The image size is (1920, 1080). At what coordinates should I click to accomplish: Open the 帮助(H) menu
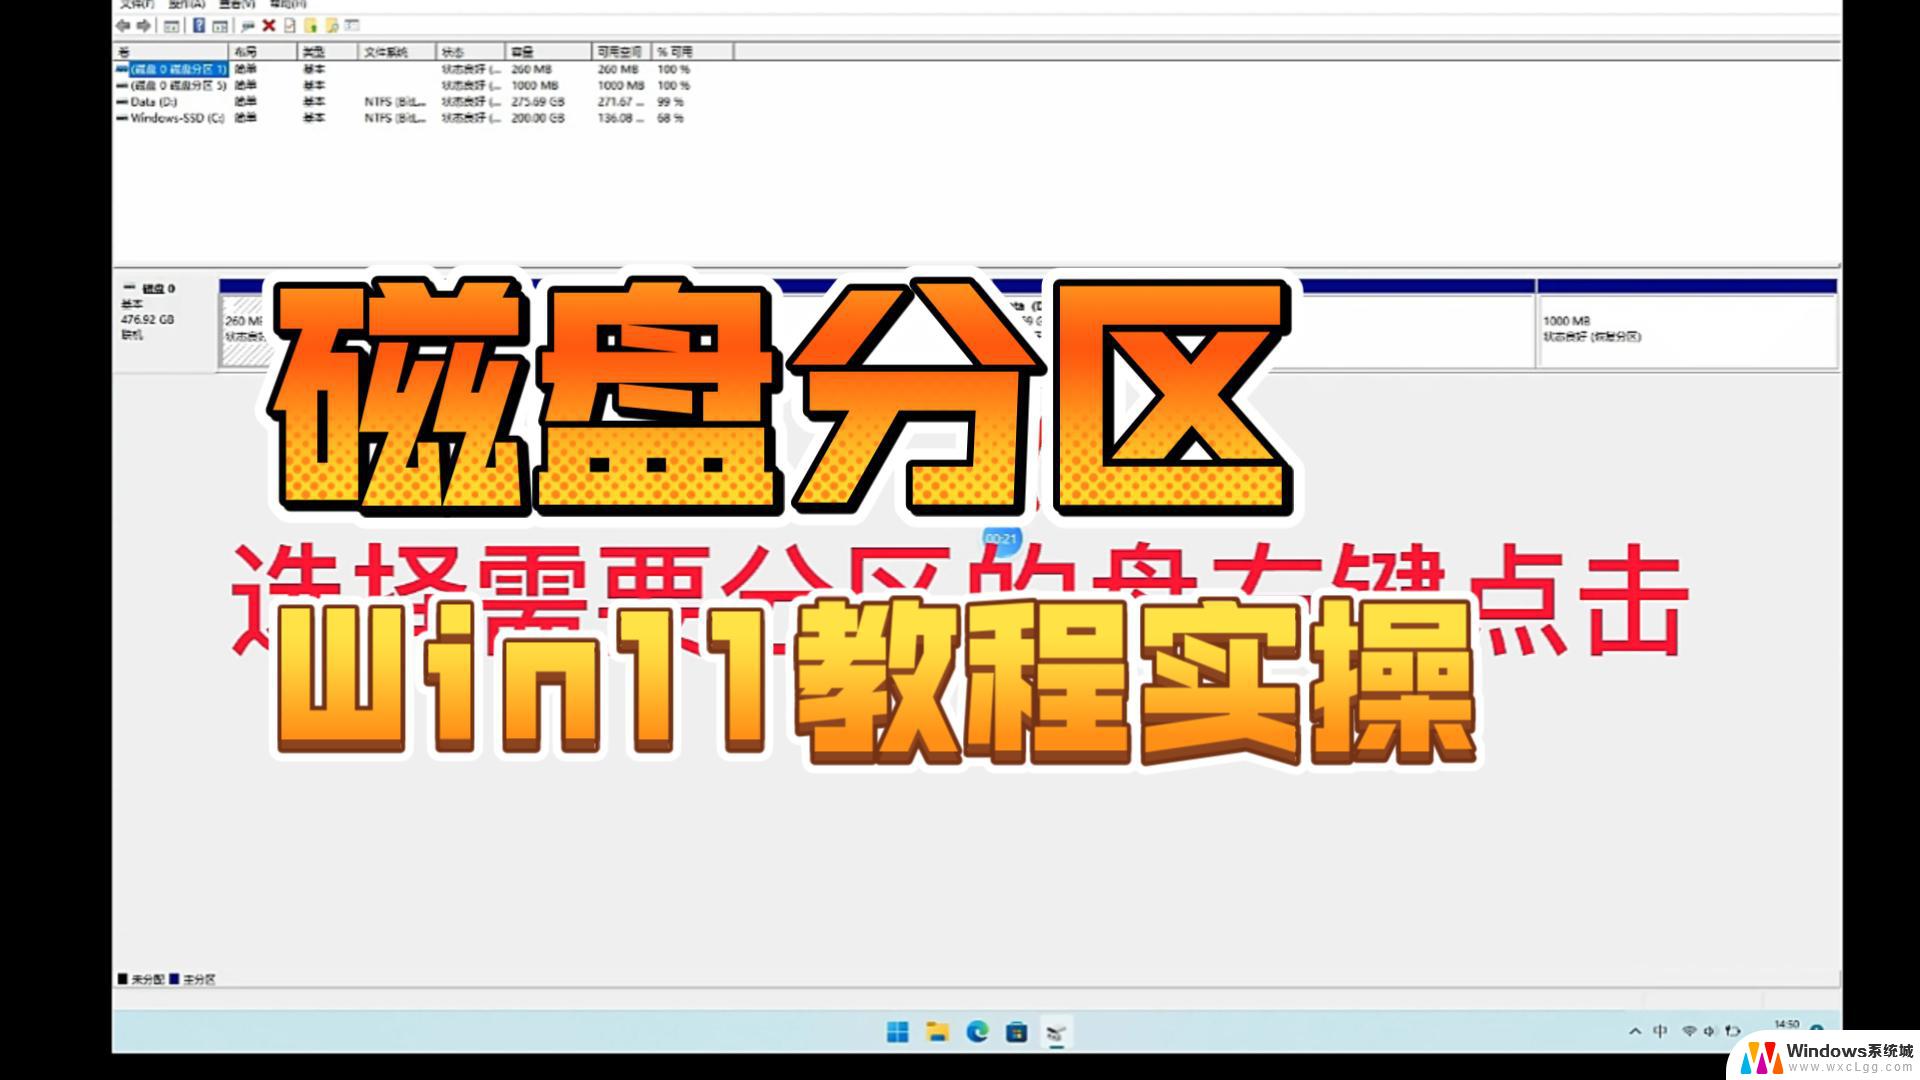tap(288, 4)
